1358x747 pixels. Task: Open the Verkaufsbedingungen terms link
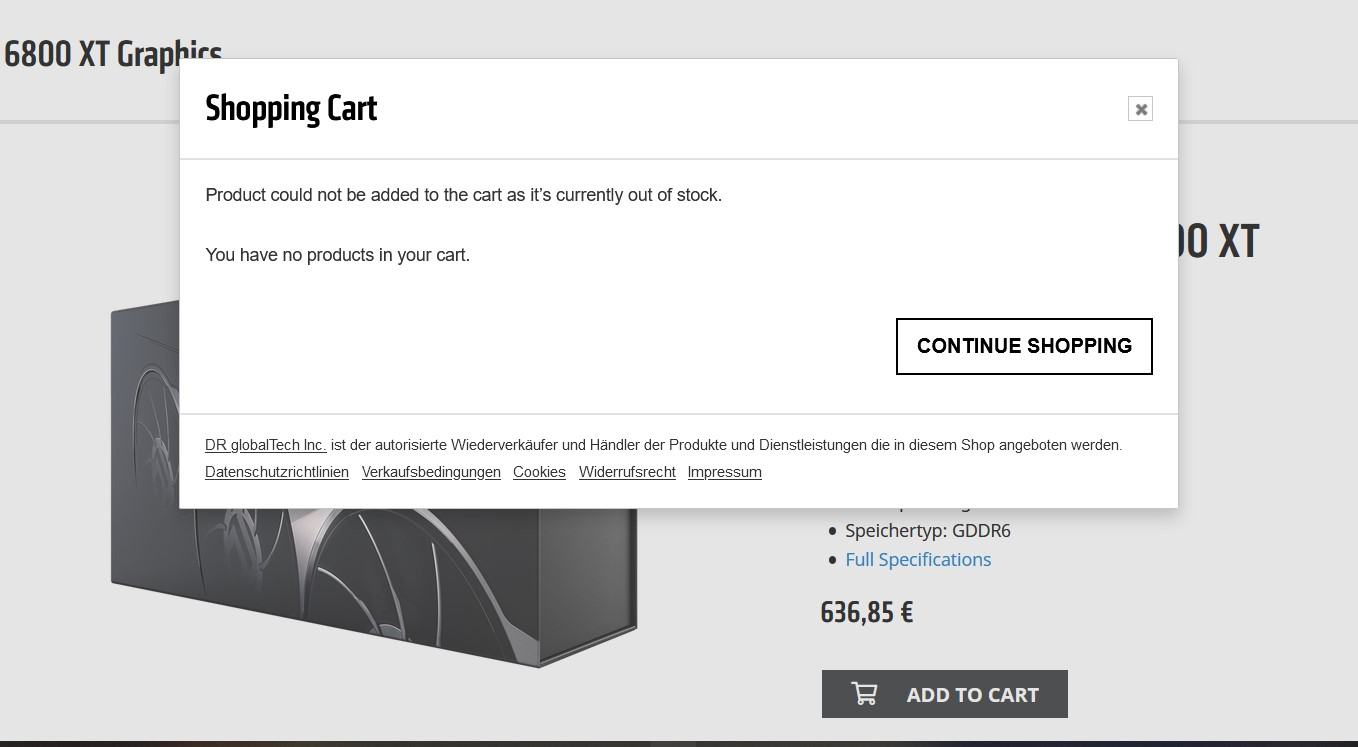tap(431, 472)
